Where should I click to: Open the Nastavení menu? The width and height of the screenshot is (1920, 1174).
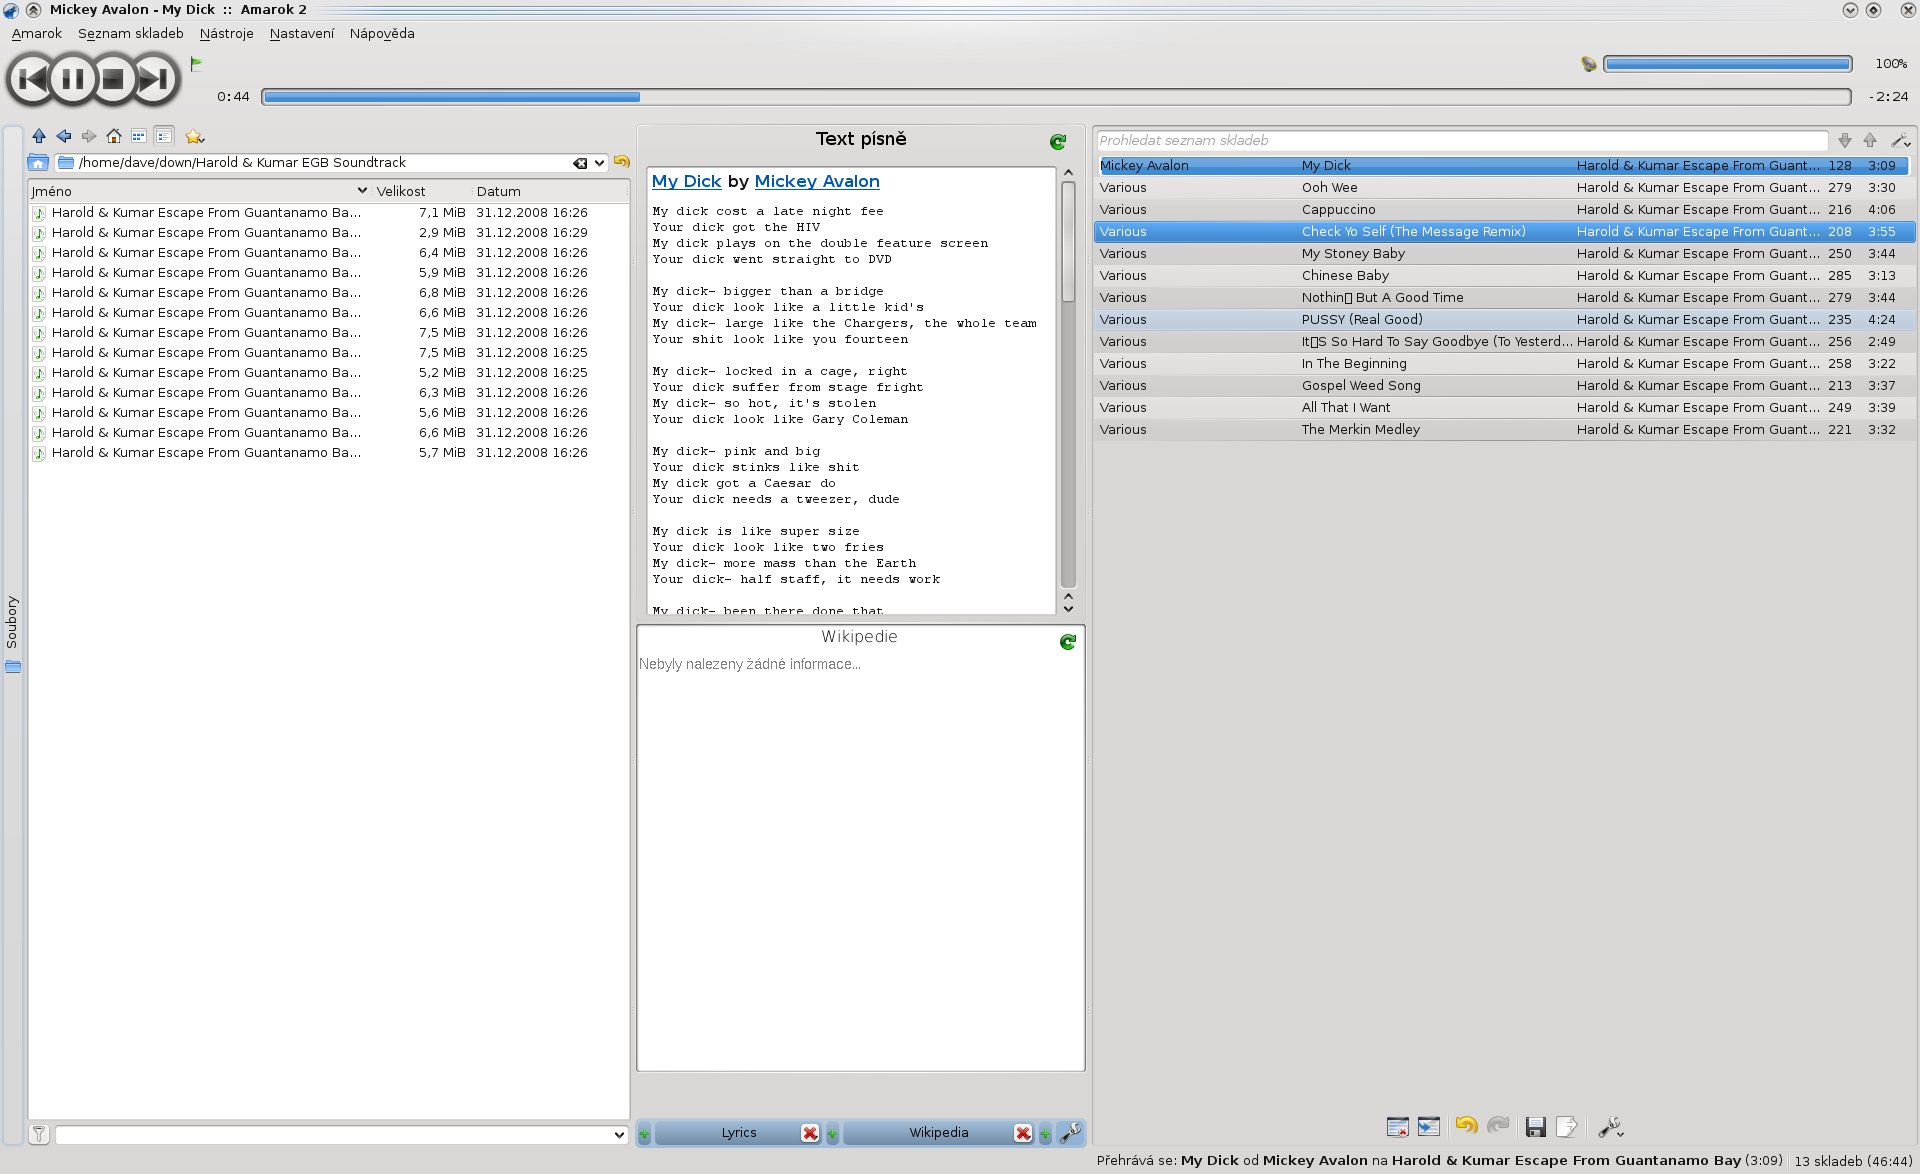[301, 34]
